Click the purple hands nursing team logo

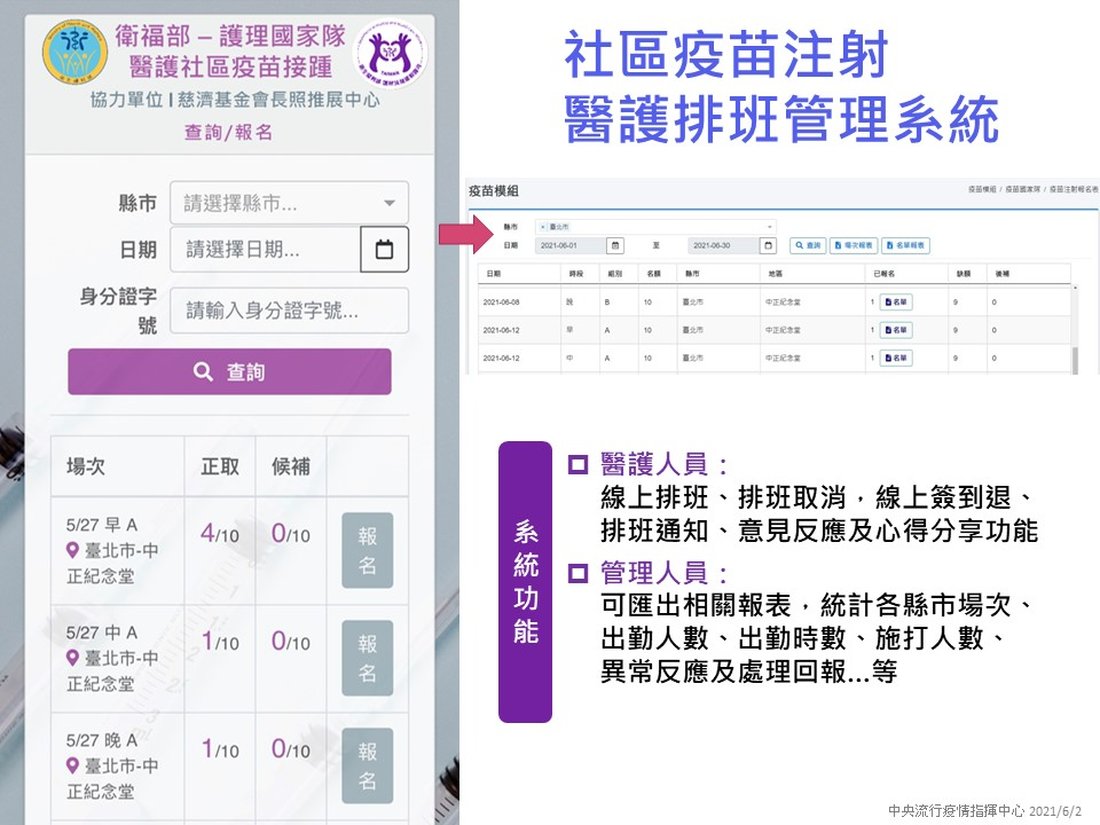click(x=389, y=54)
